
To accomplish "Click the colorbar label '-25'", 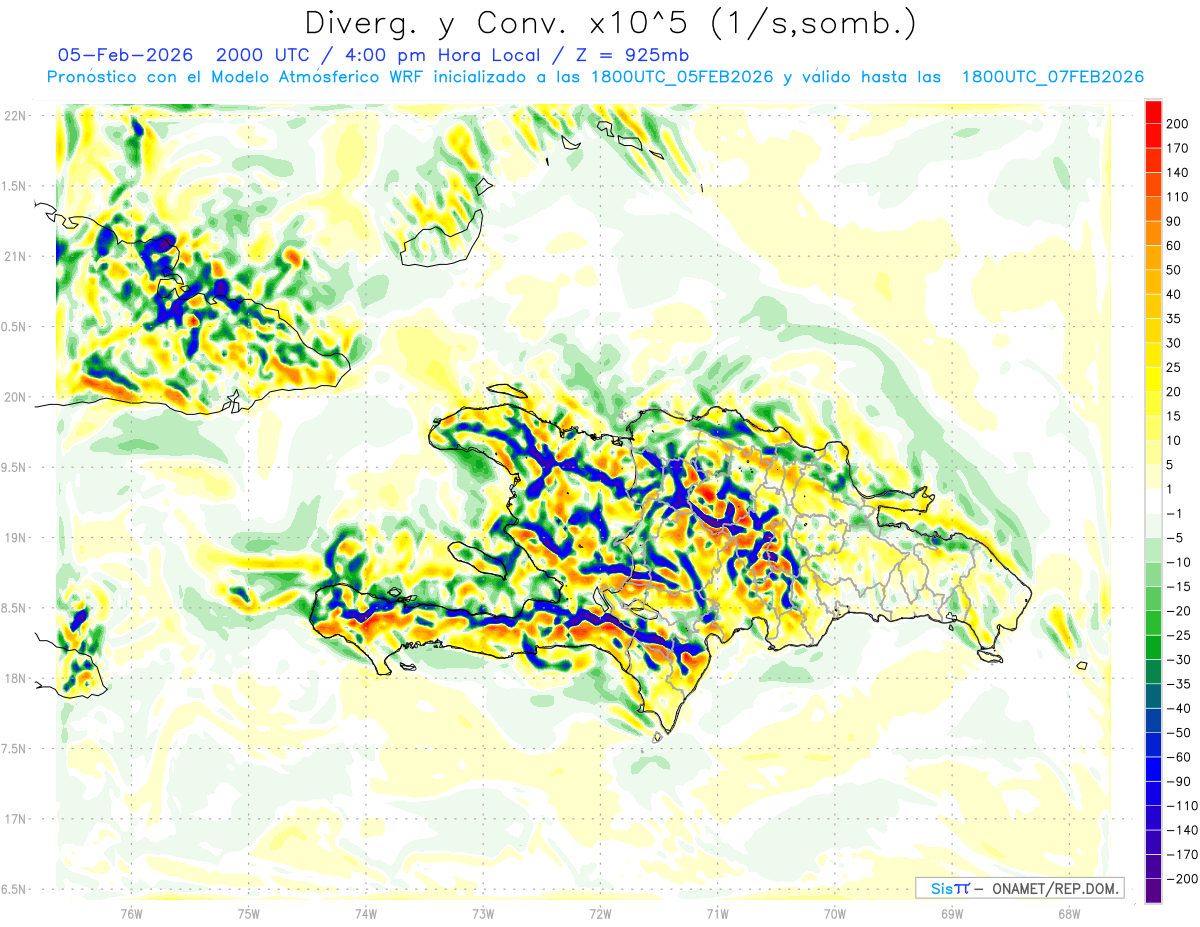I will 1177,635.
